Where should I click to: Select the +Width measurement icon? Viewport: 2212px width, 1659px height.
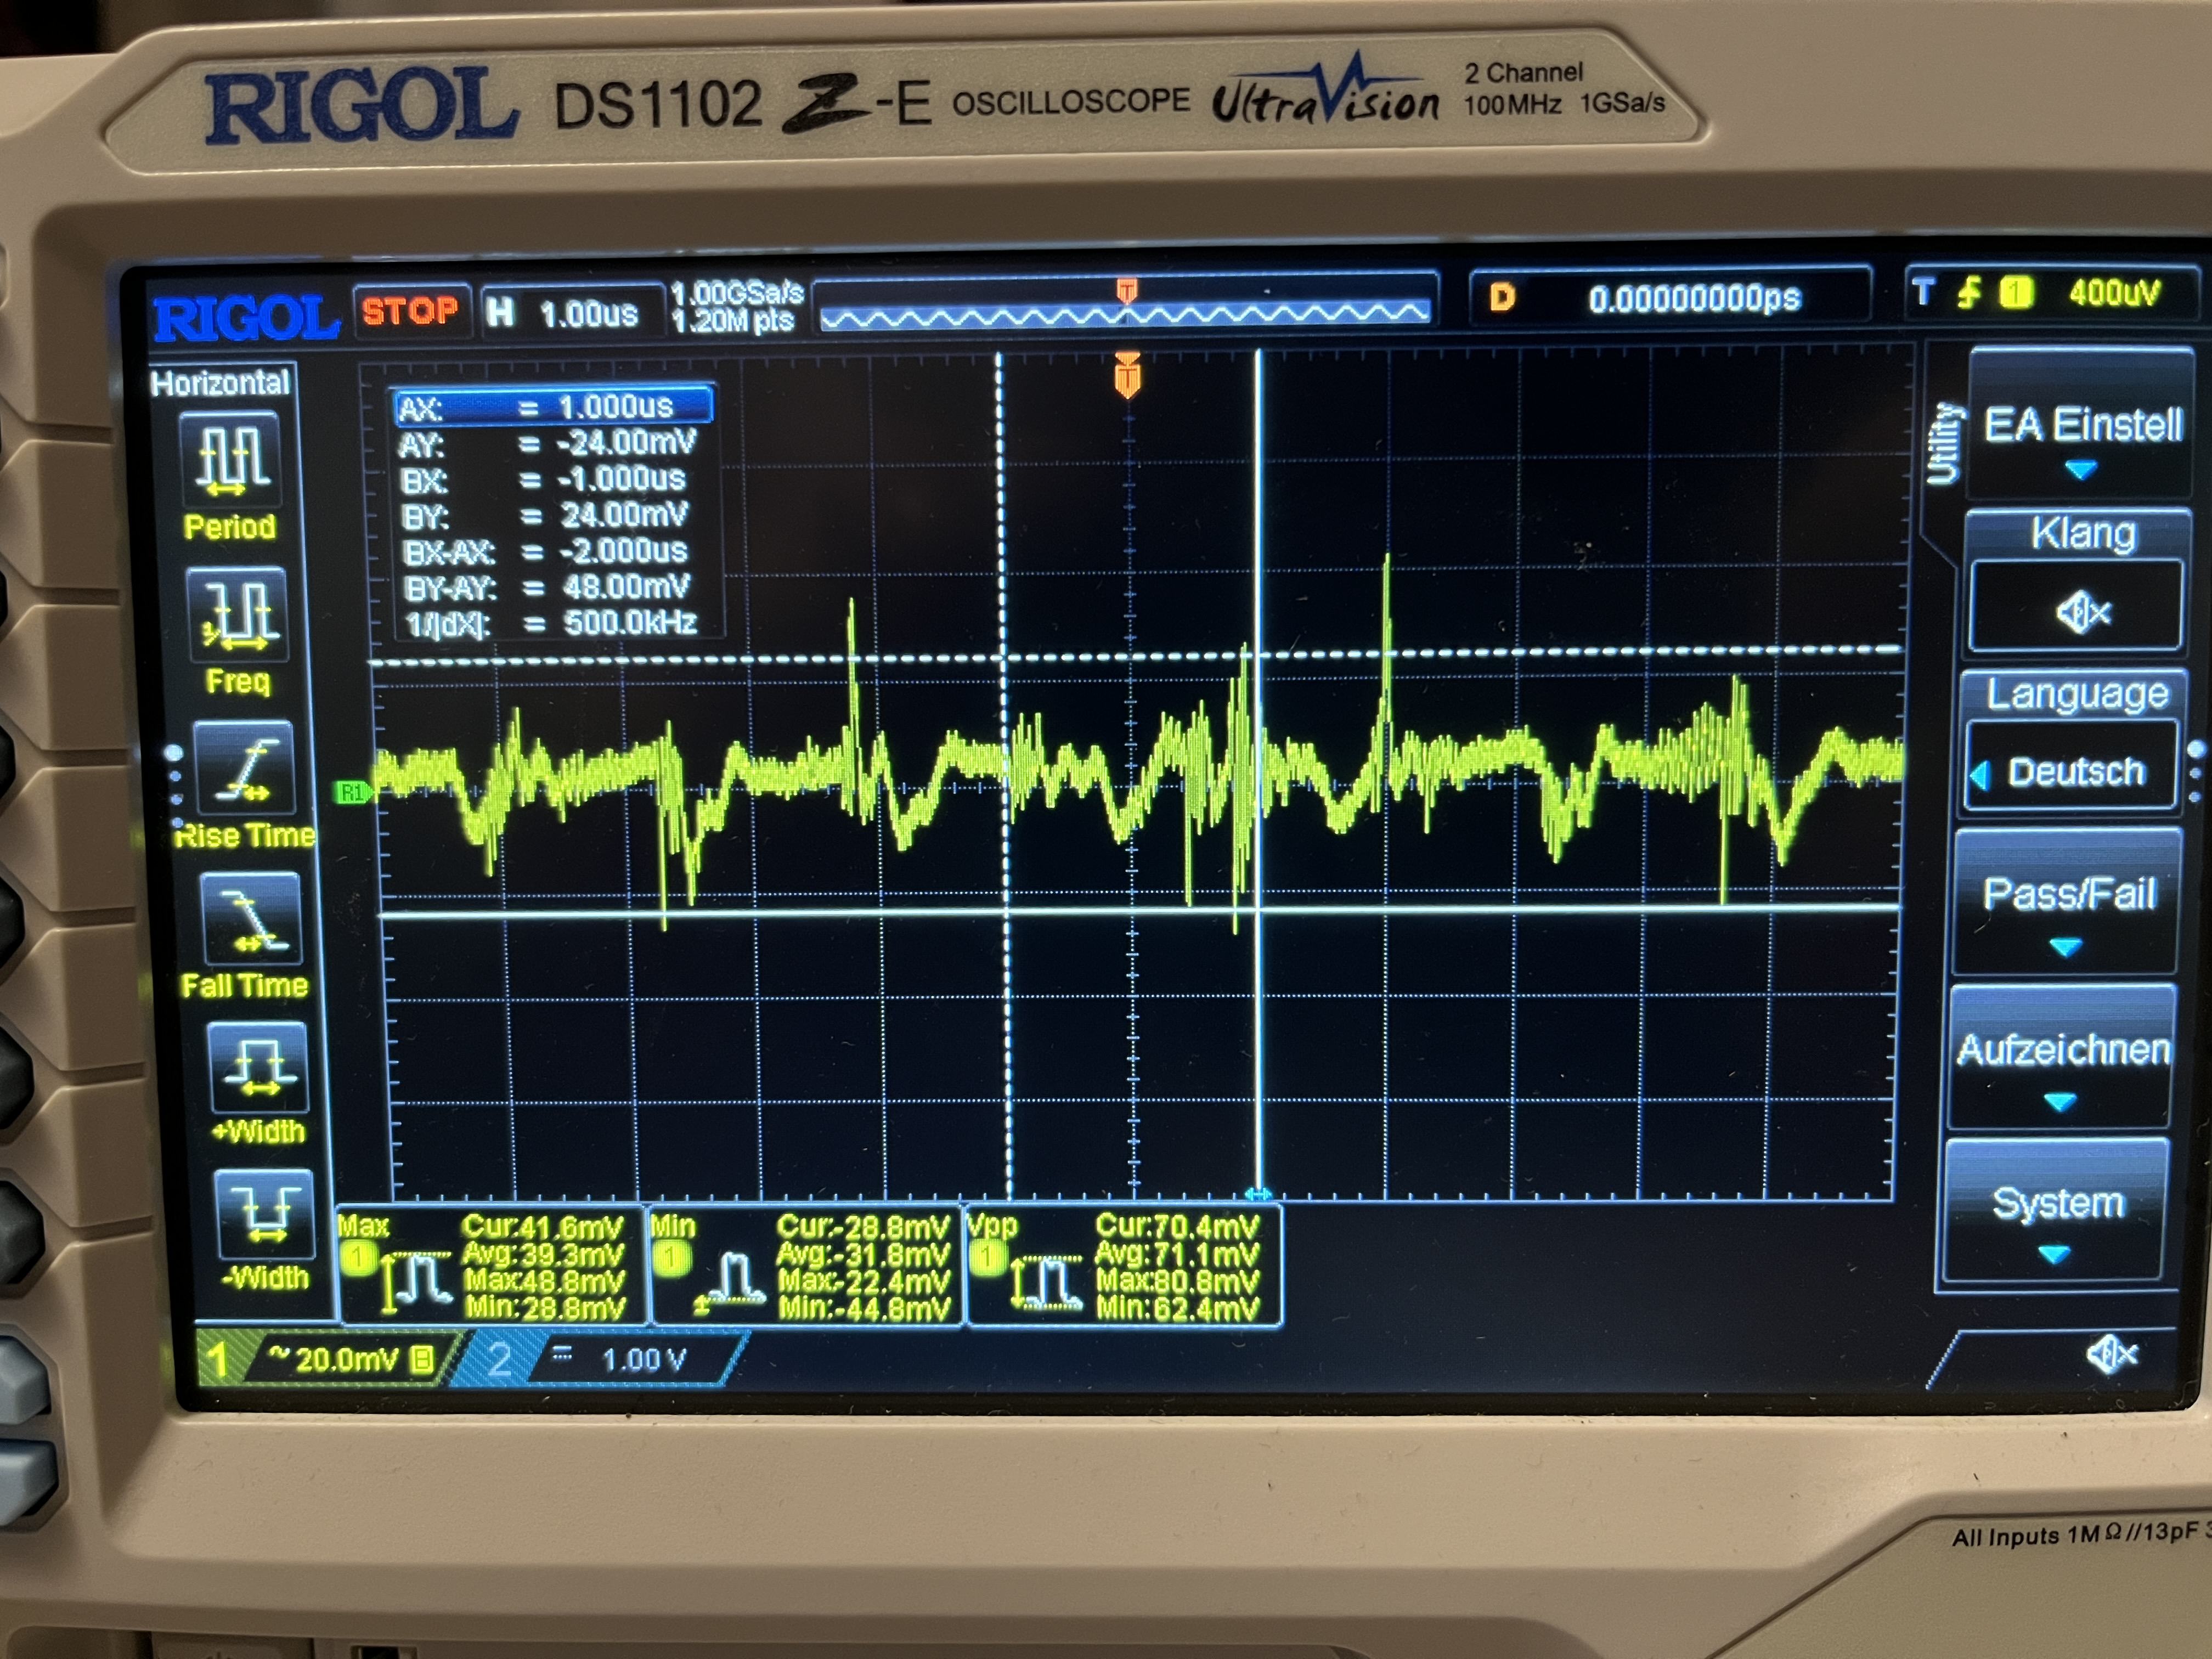tap(257, 1067)
